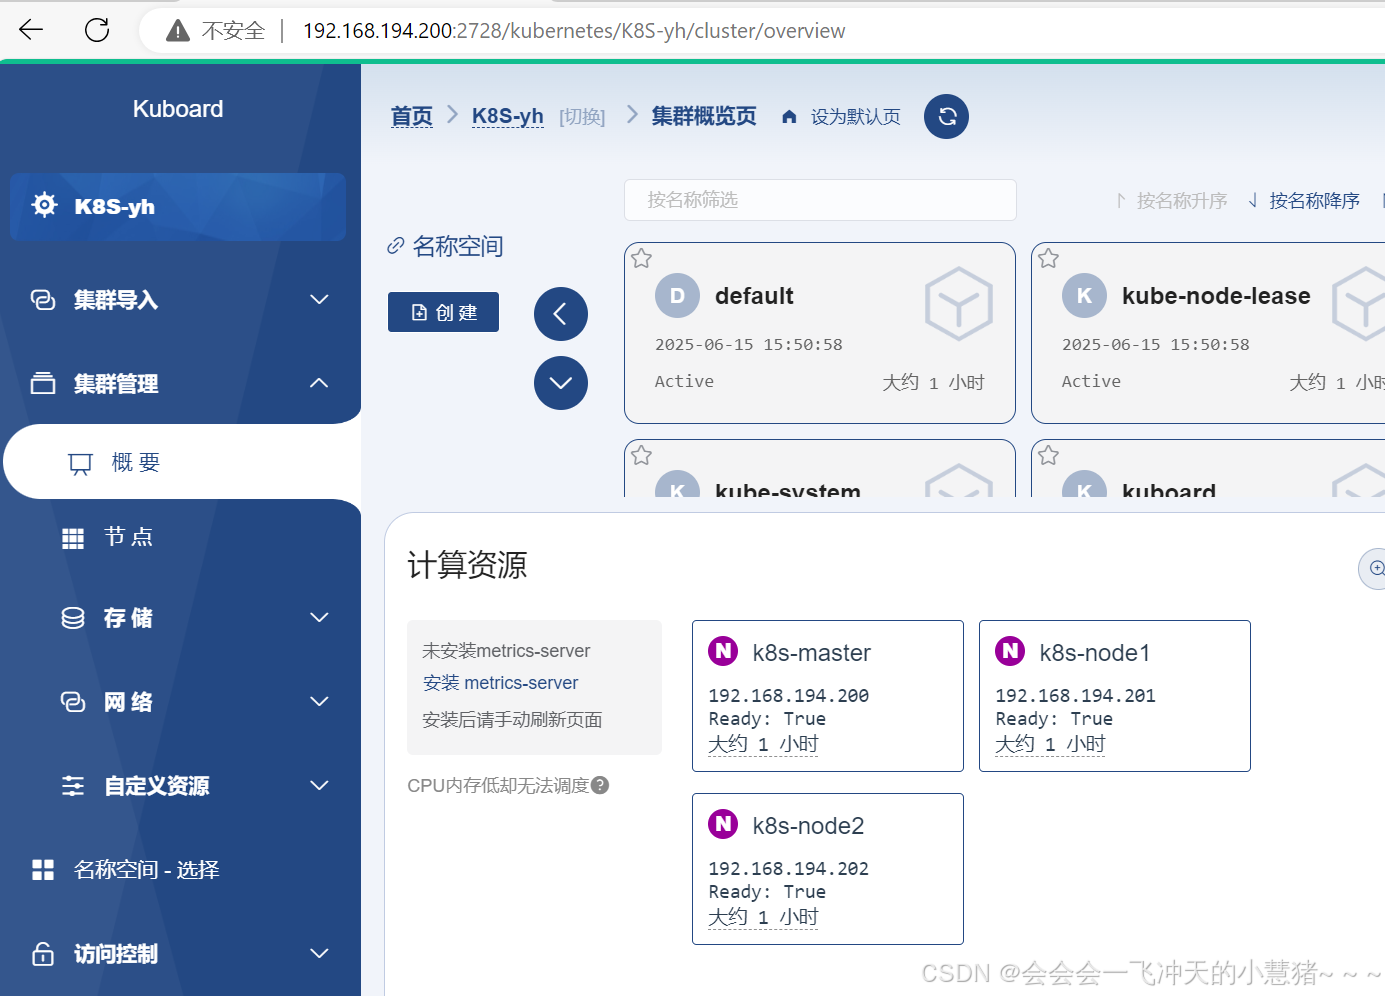This screenshot has width=1385, height=996.
Task: Click the round refresh button in header
Action: pyautogui.click(x=947, y=117)
